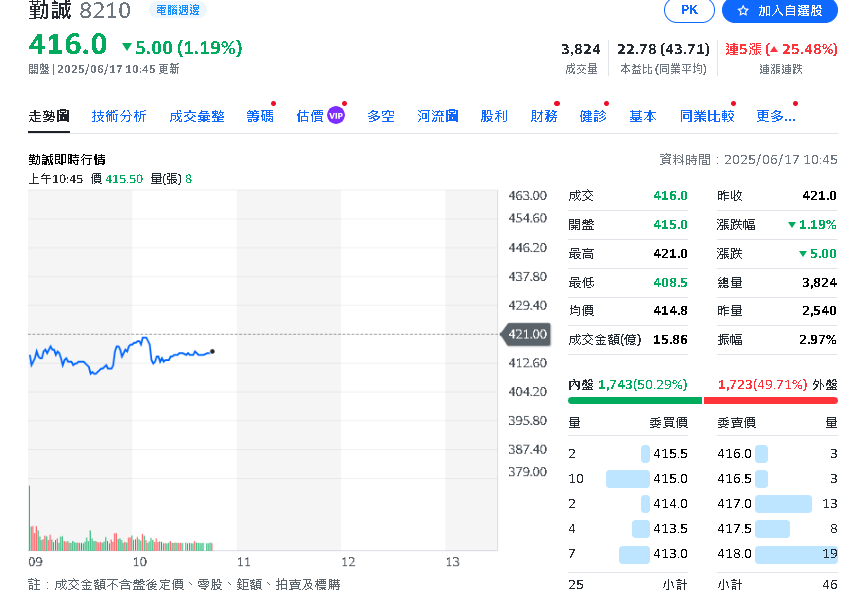Click the 電腦週邊 industry tag

point(178,10)
